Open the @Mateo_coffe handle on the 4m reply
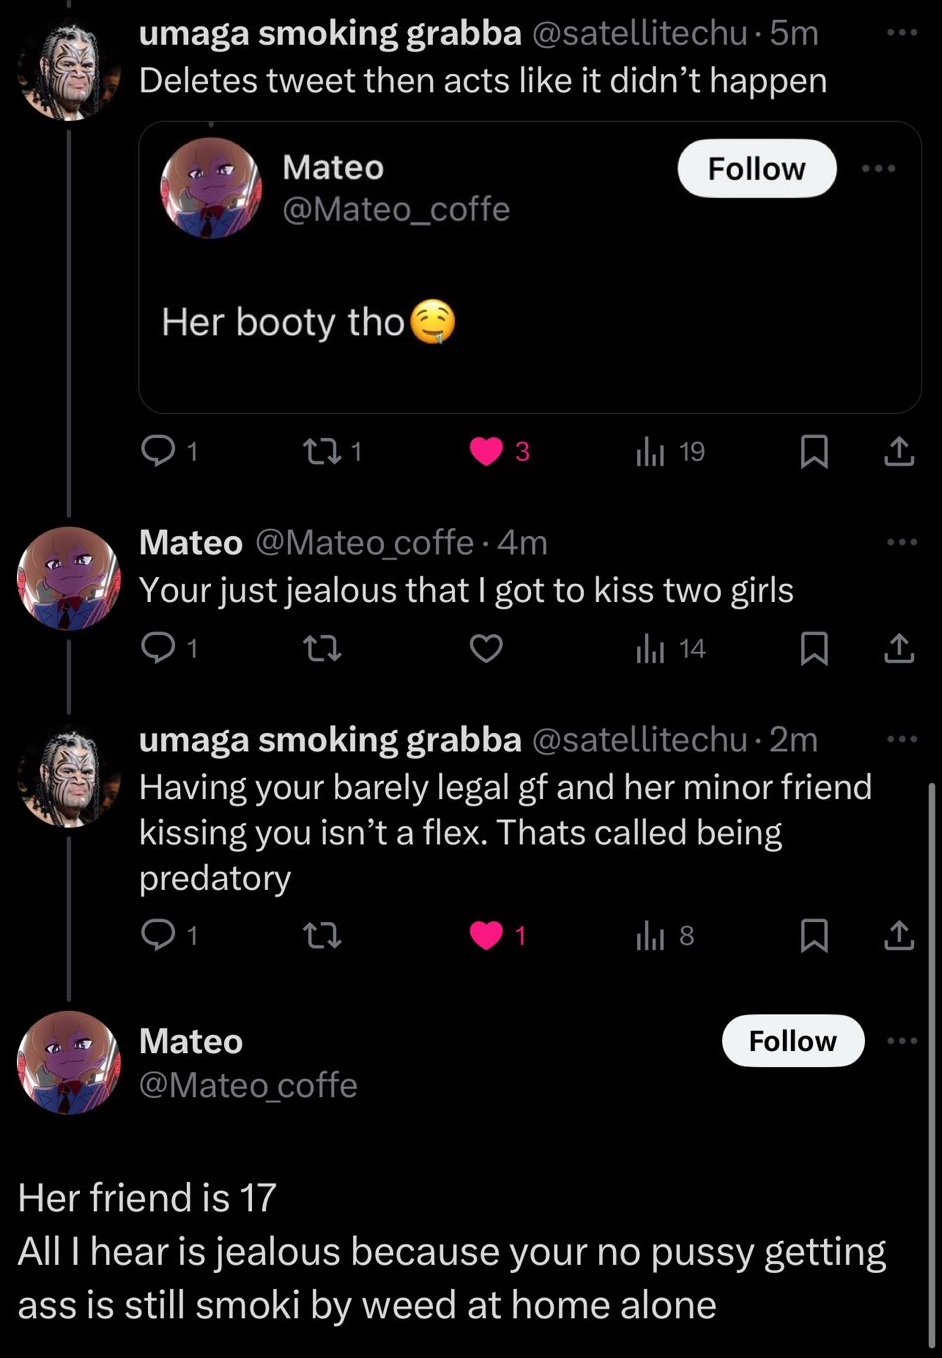This screenshot has width=942, height=1358. 364,542
